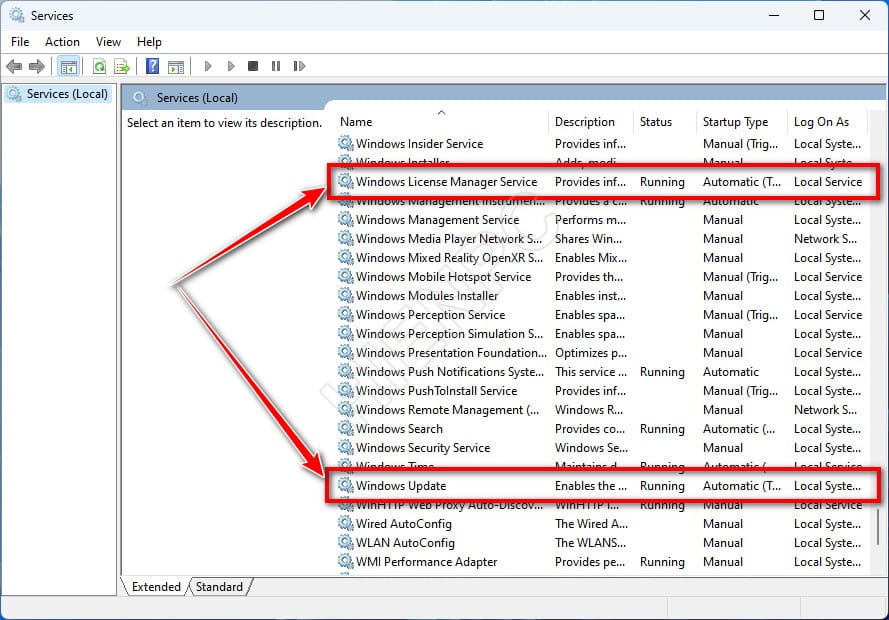Select Windows Modules Installer row
The width and height of the screenshot is (889, 620).
coord(601,296)
